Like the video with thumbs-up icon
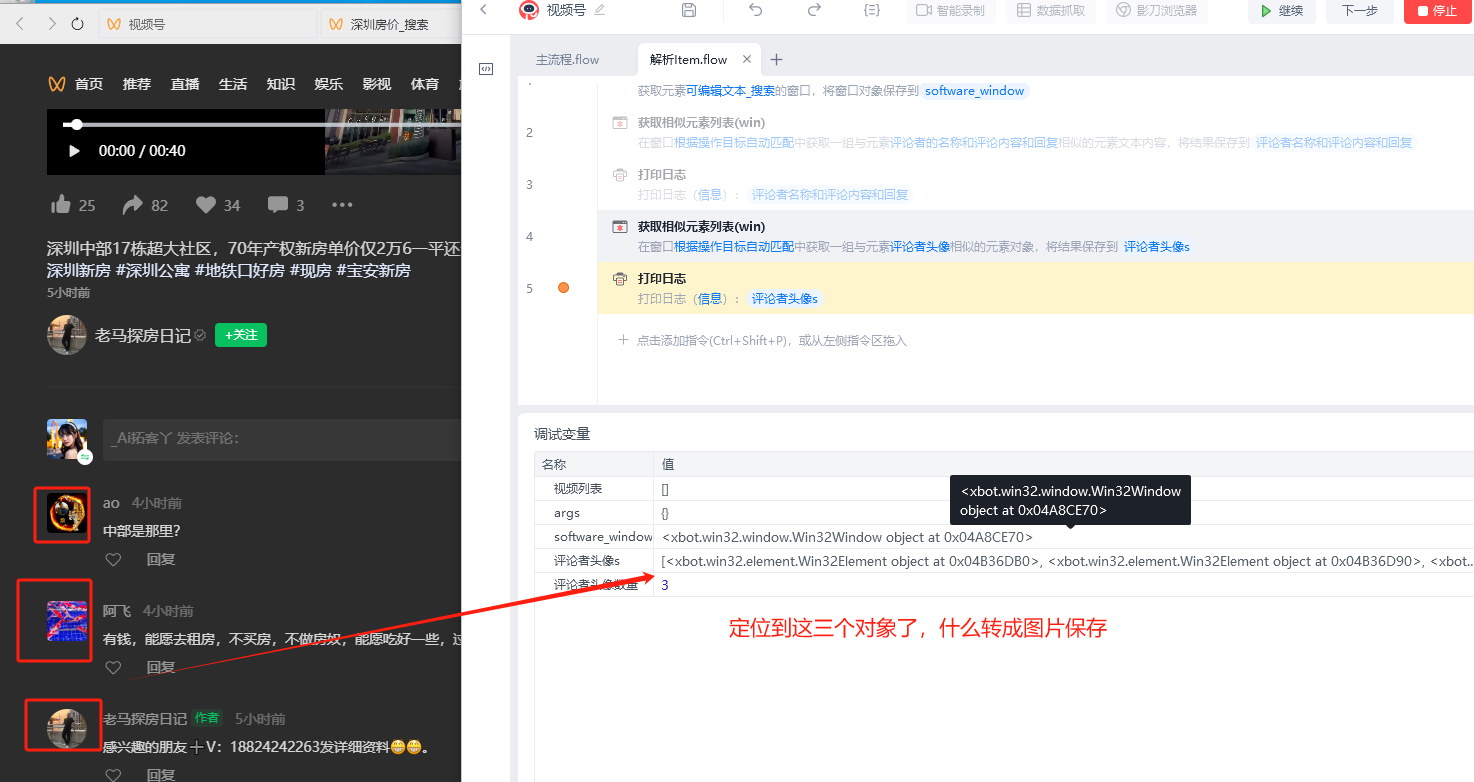The height and width of the screenshot is (782, 1474). click(61, 205)
